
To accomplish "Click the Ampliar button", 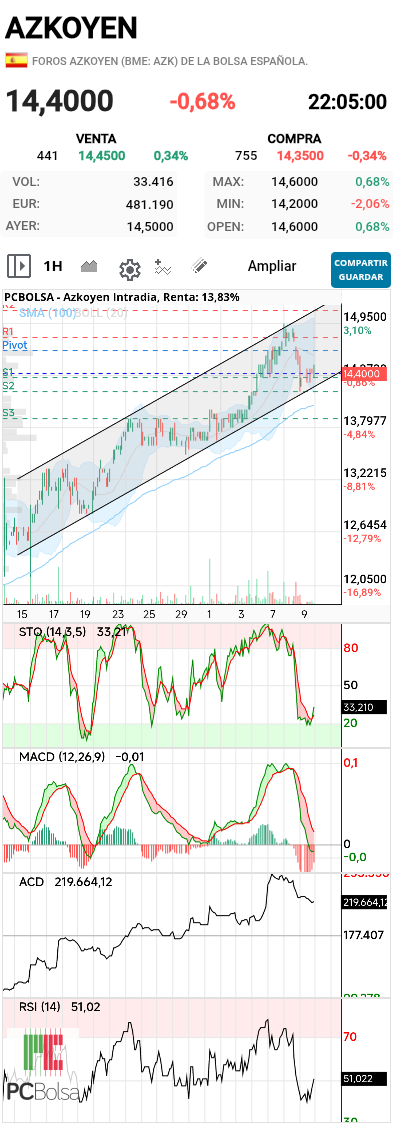I will (272, 266).
